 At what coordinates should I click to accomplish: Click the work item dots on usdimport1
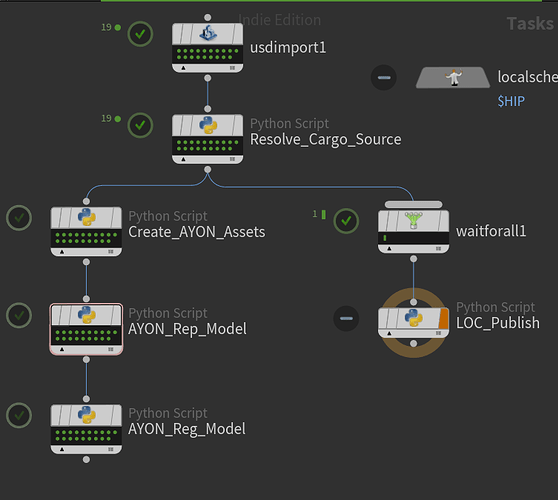(208, 54)
